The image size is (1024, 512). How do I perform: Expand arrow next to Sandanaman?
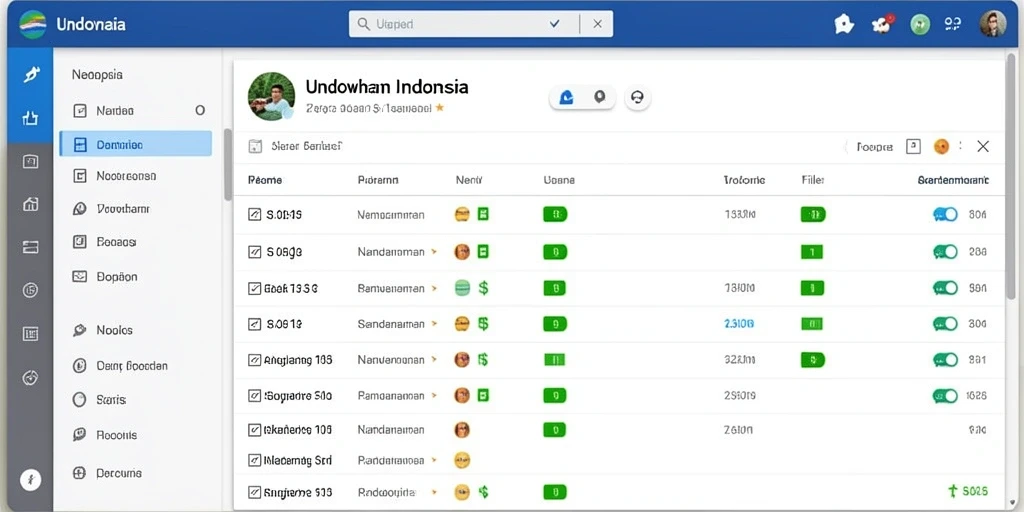pos(433,324)
